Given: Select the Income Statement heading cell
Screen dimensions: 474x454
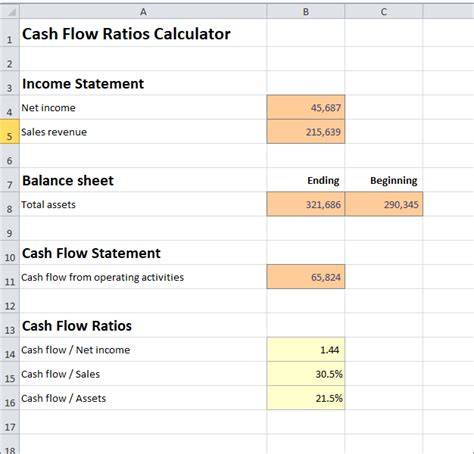Looking at the screenshot, I should (143, 83).
